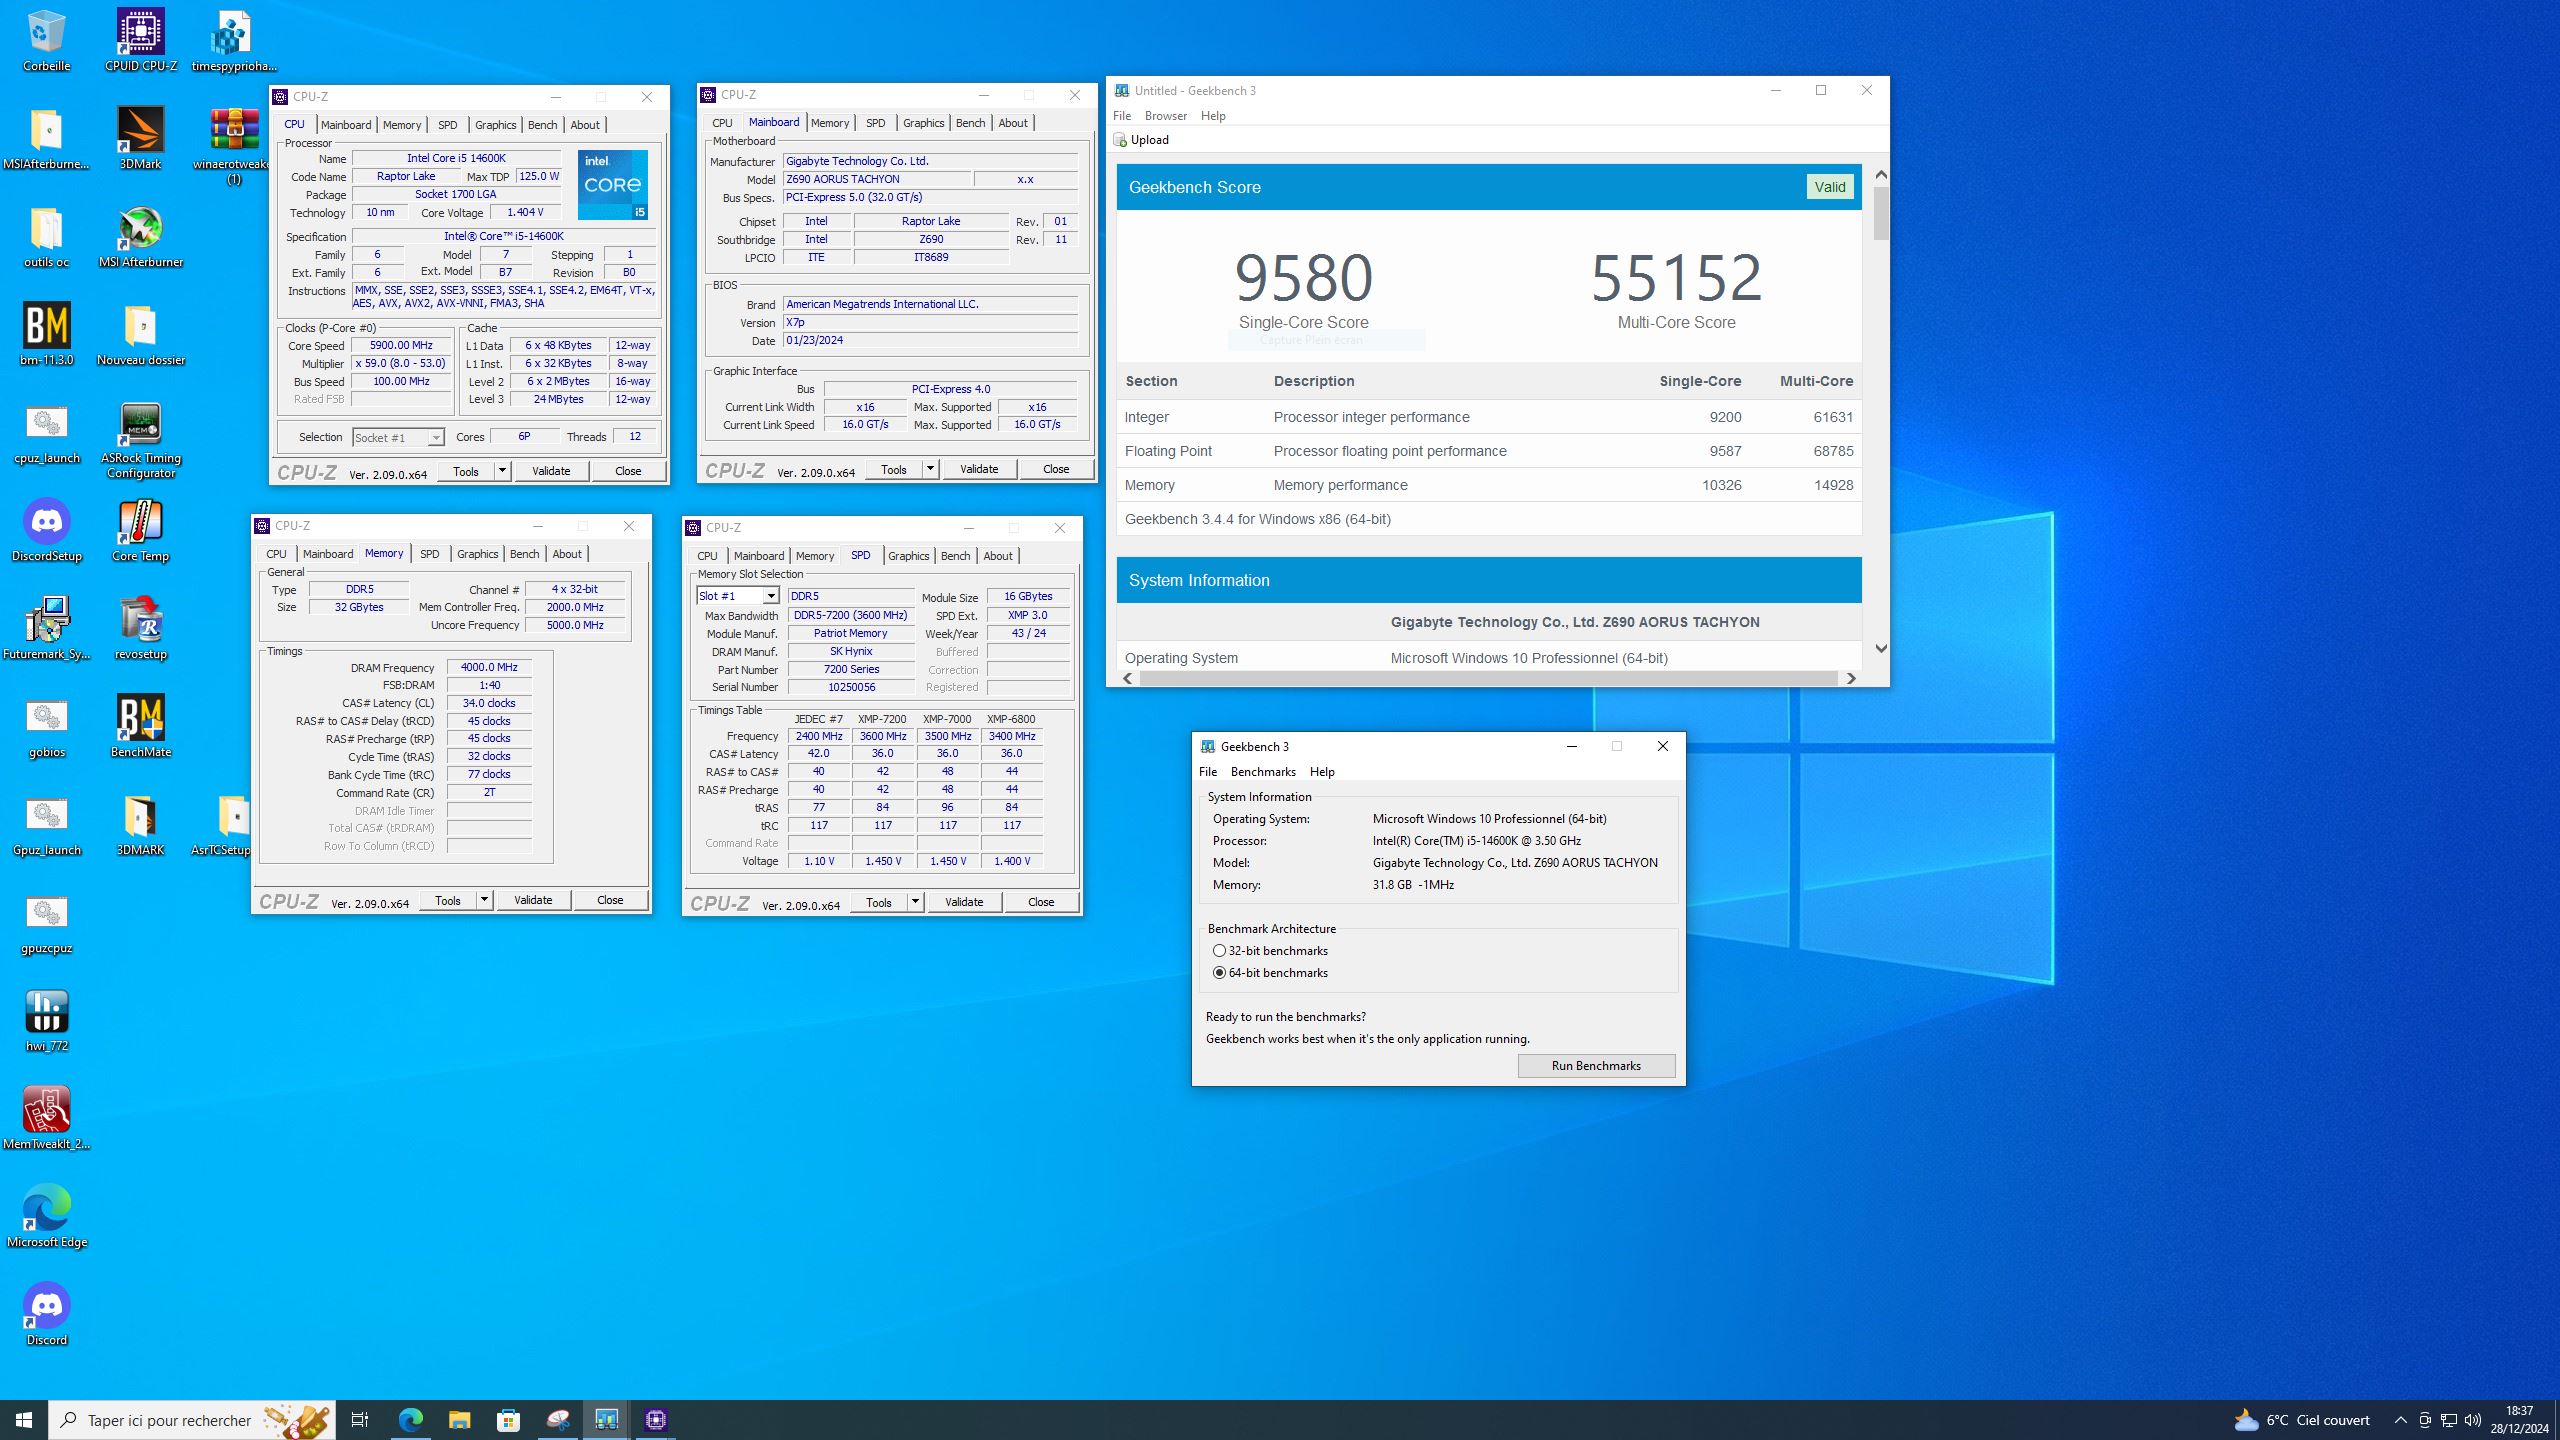This screenshot has height=1440, width=2560.
Task: Open the About tab in SPD window
Action: click(997, 556)
